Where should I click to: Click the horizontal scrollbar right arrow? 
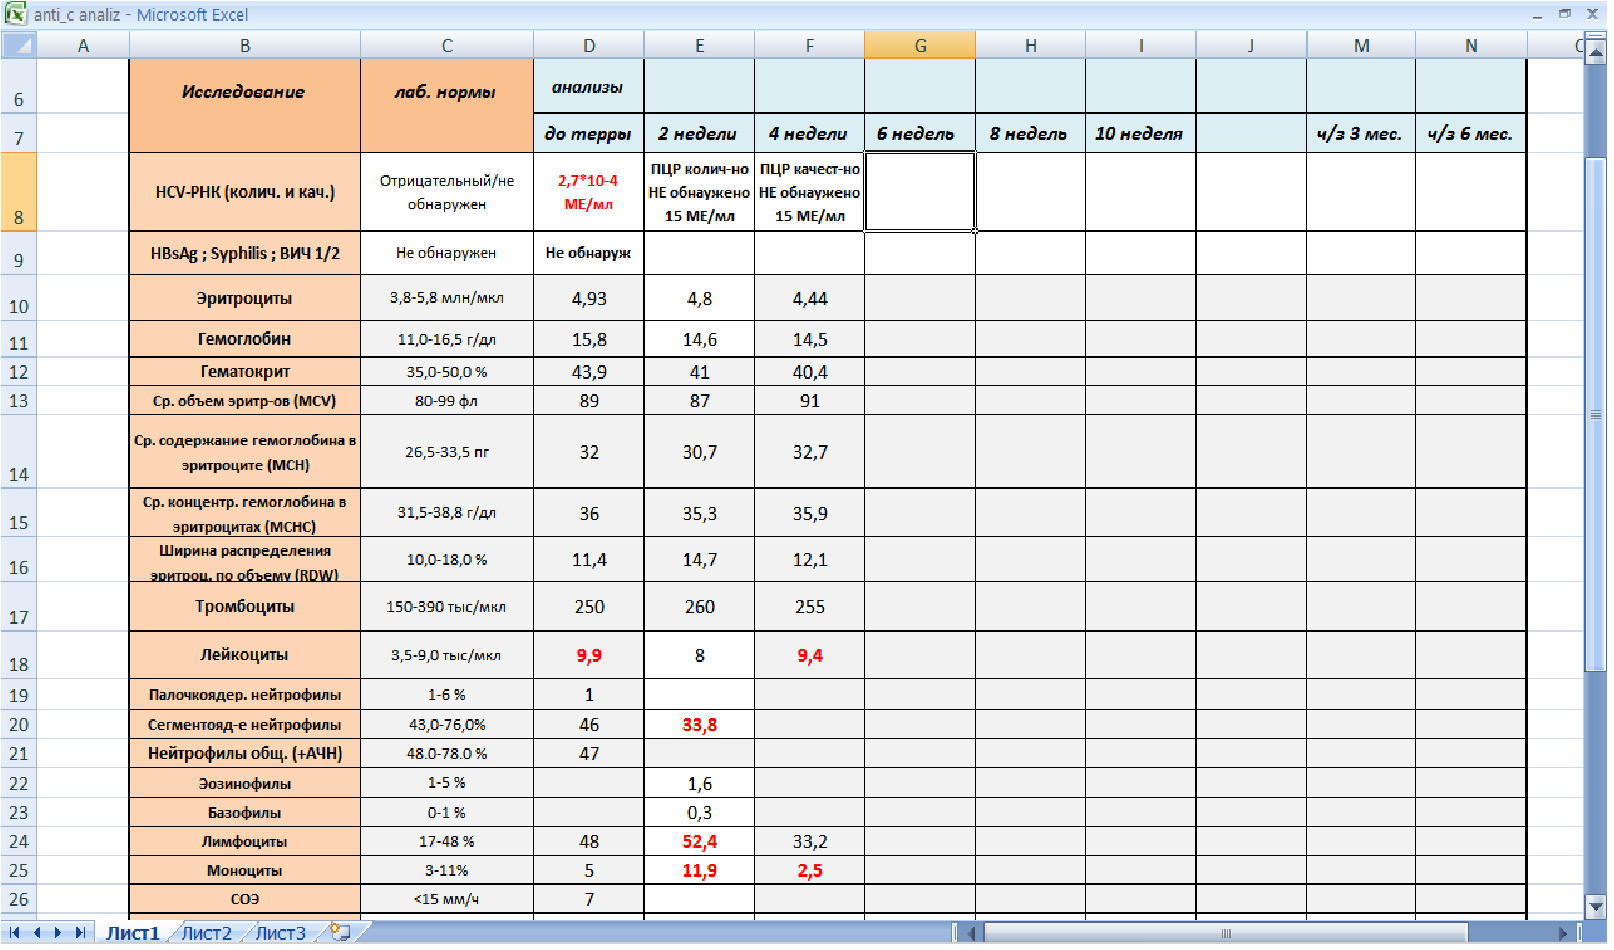(x=1564, y=933)
